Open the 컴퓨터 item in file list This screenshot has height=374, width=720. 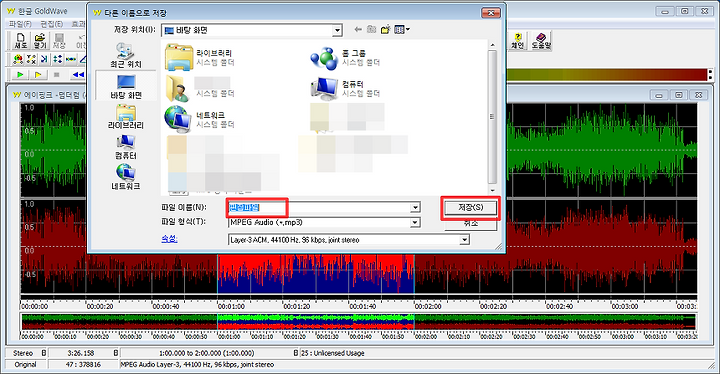tap(345, 88)
